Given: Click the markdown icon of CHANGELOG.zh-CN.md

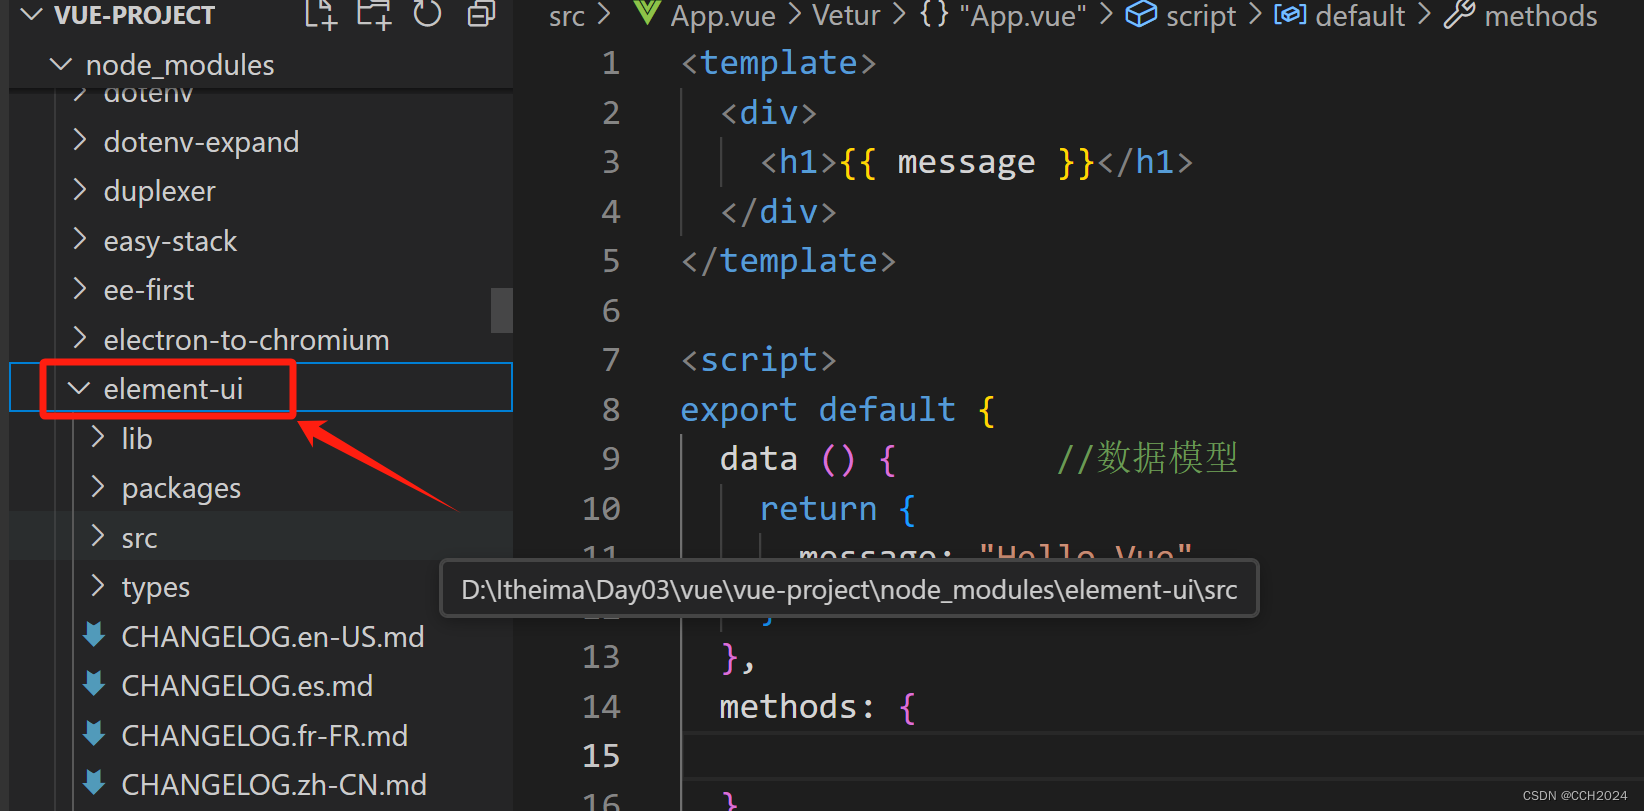Looking at the screenshot, I should point(95,783).
